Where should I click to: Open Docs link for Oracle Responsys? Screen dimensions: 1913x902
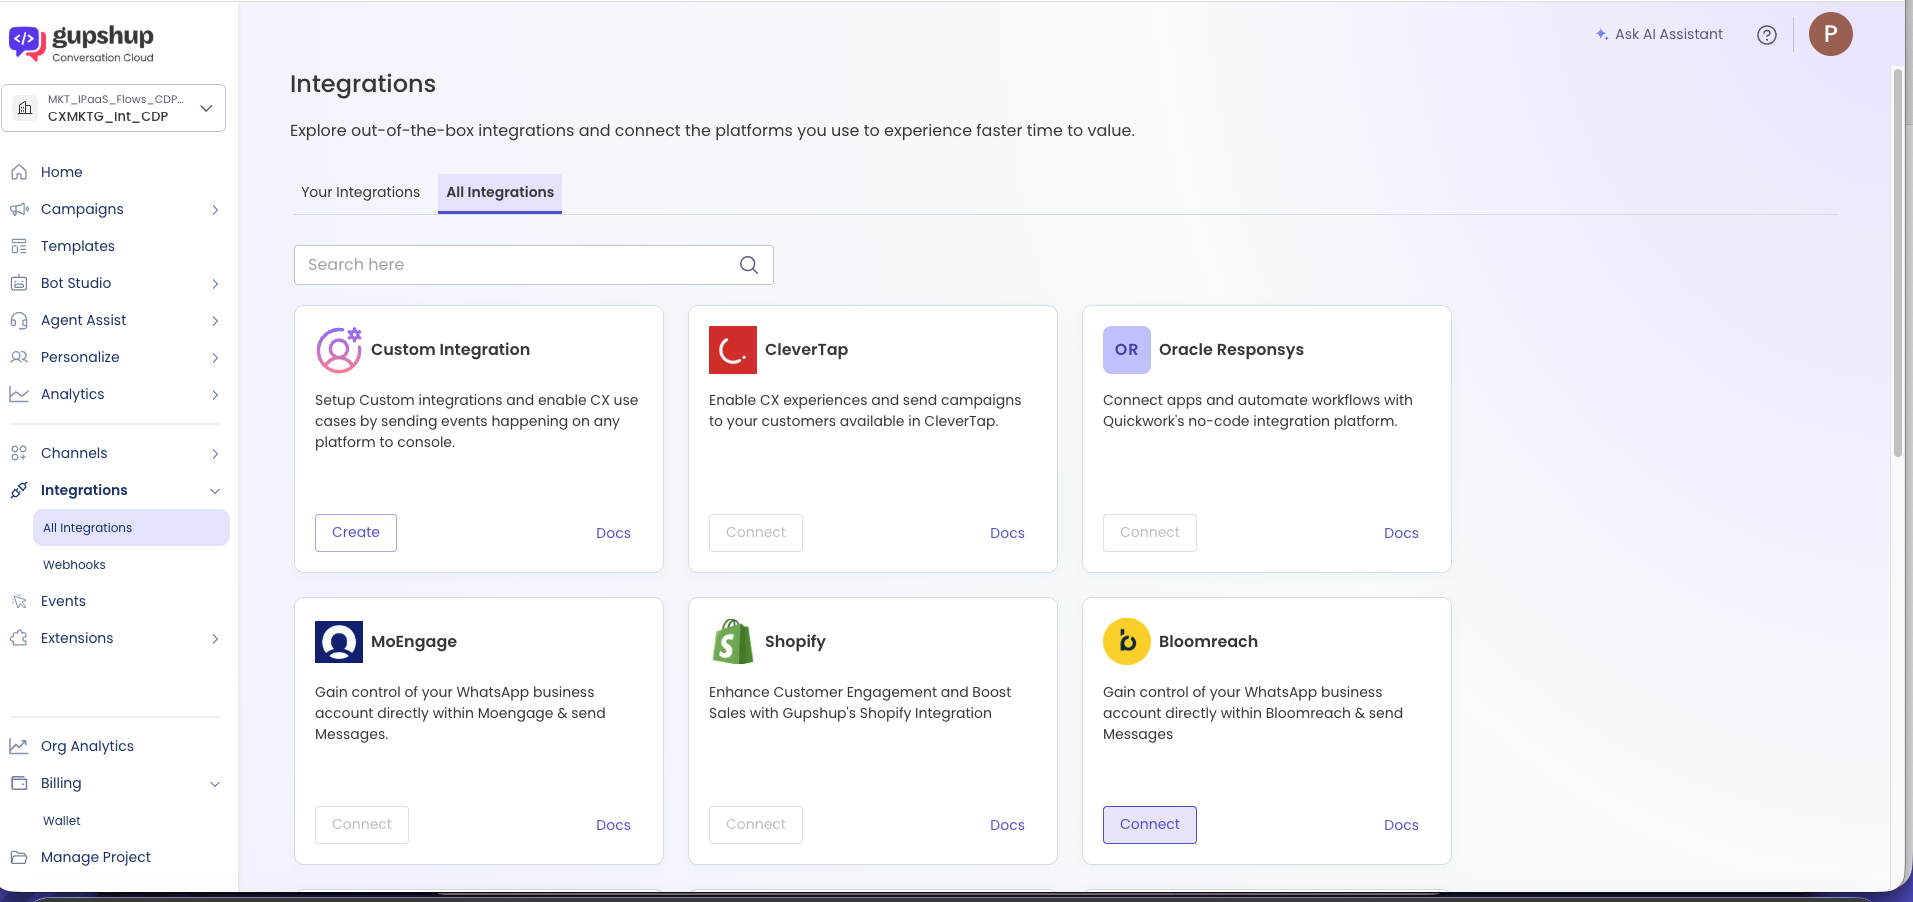(x=1401, y=533)
